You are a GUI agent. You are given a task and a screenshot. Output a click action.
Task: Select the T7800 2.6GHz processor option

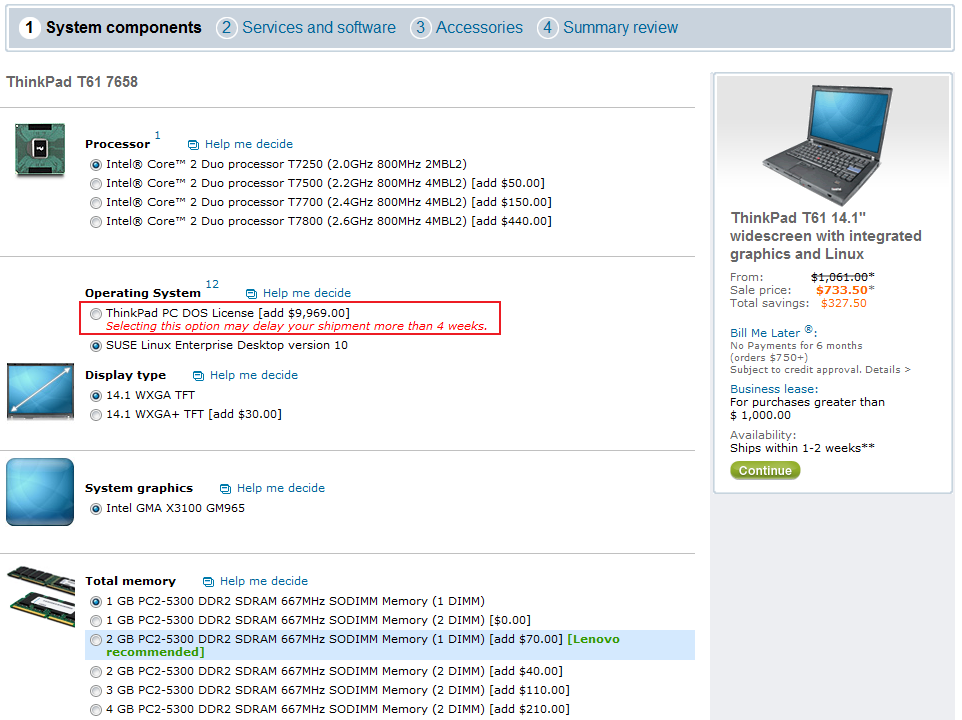[x=96, y=221]
